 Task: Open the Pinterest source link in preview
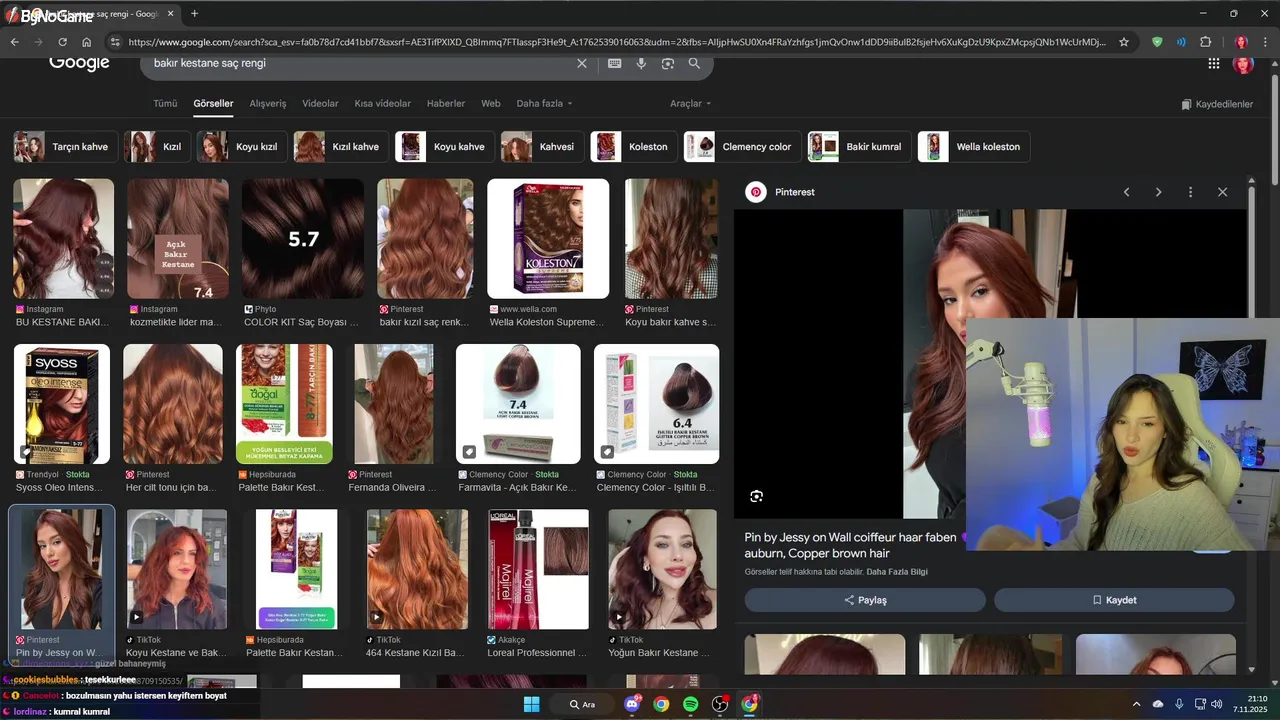click(781, 192)
